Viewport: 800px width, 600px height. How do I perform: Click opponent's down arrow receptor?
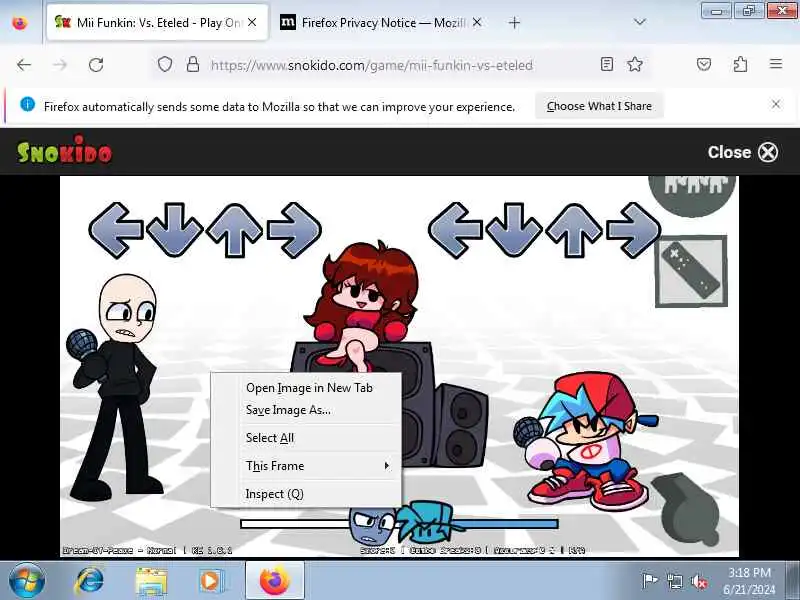click(174, 230)
